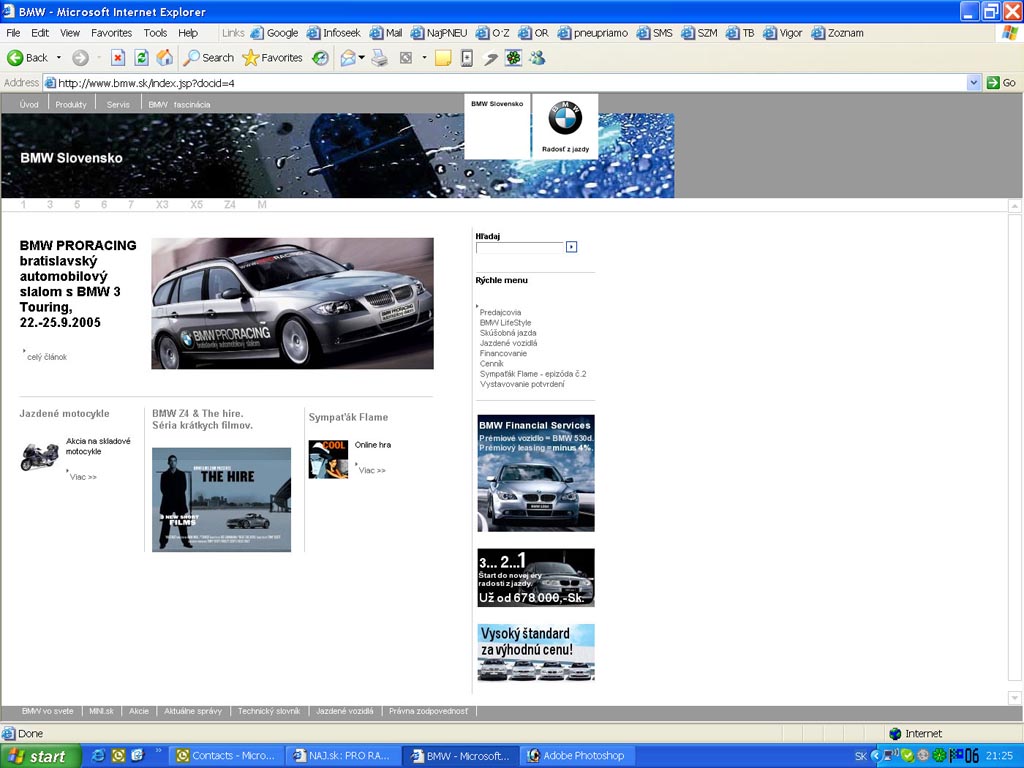Click the Úvod tab on BMW site
This screenshot has width=1024, height=768.
click(29, 104)
